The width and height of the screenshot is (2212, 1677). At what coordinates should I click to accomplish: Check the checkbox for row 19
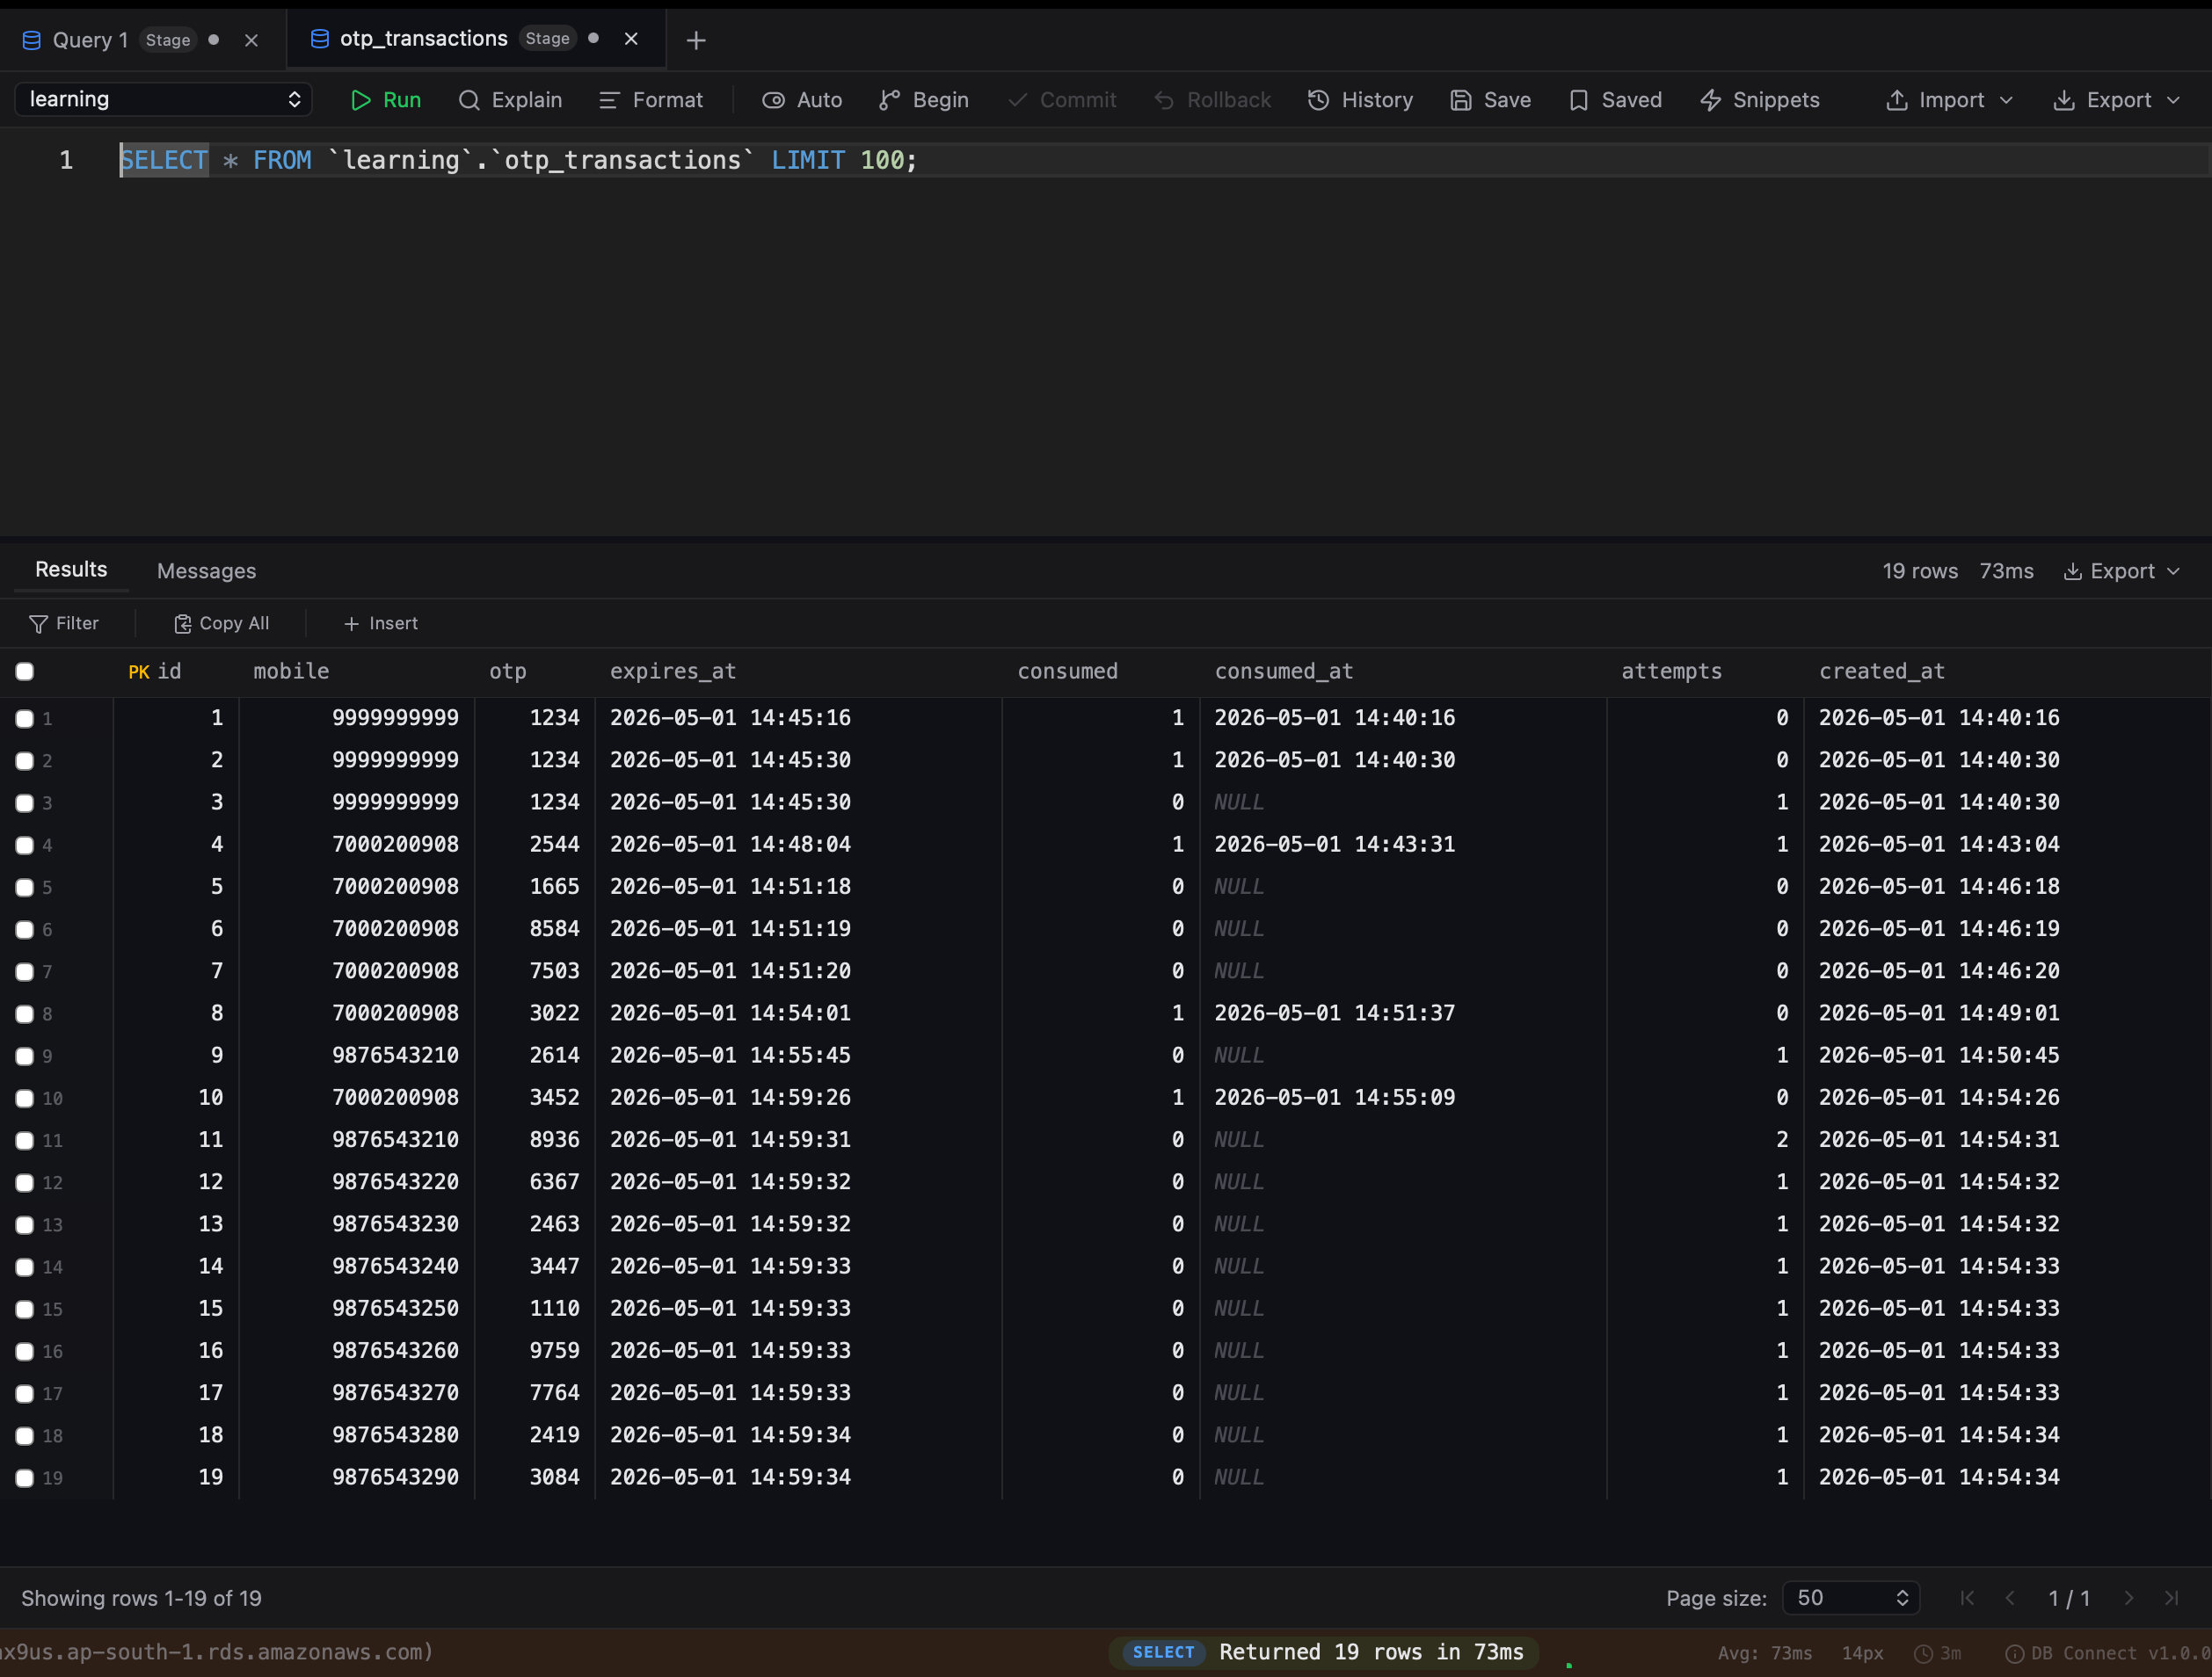click(25, 1479)
